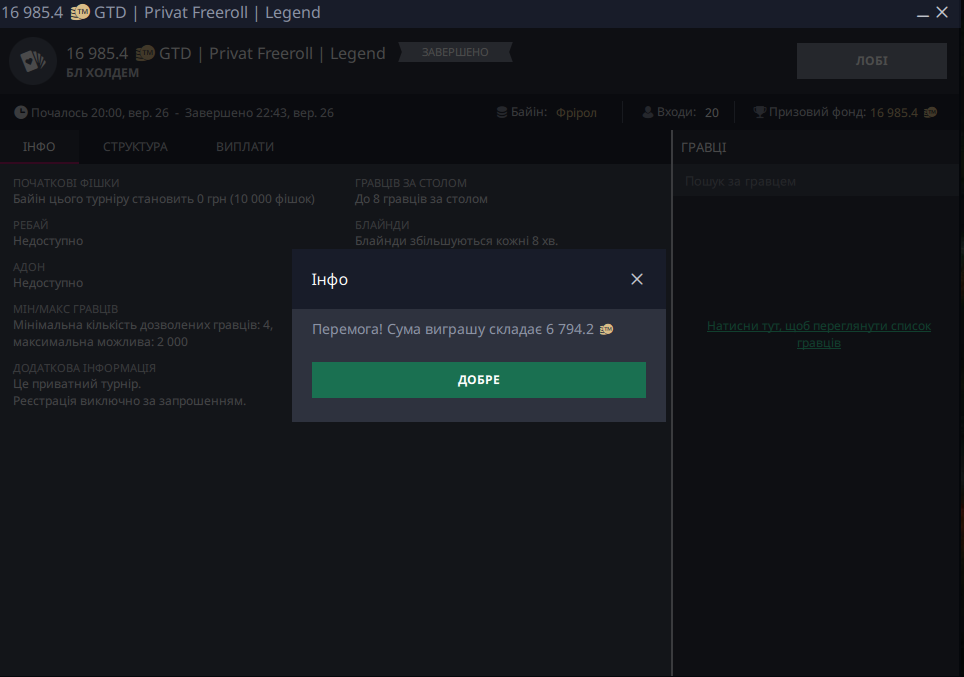Close the tournament window
This screenshot has height=677, width=964.
(942, 12)
